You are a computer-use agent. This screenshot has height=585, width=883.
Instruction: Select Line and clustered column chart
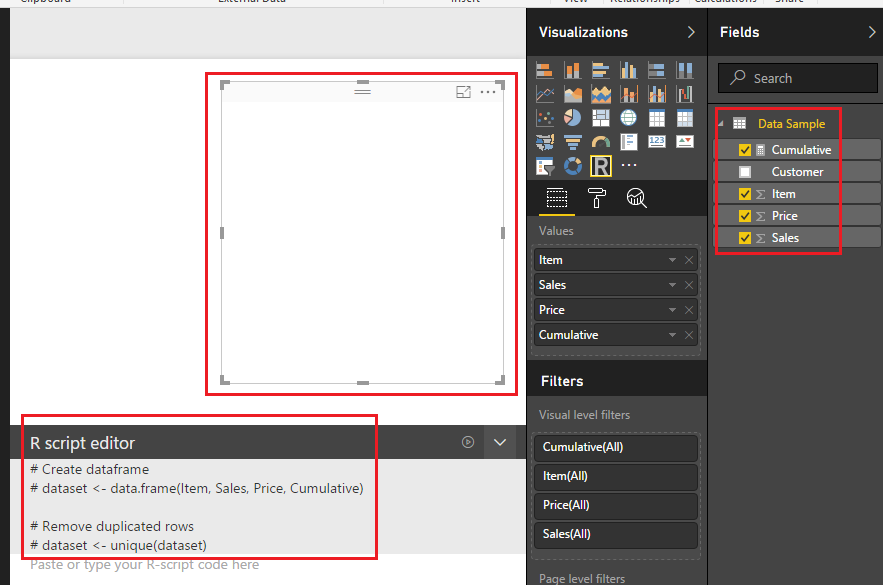tap(657, 94)
